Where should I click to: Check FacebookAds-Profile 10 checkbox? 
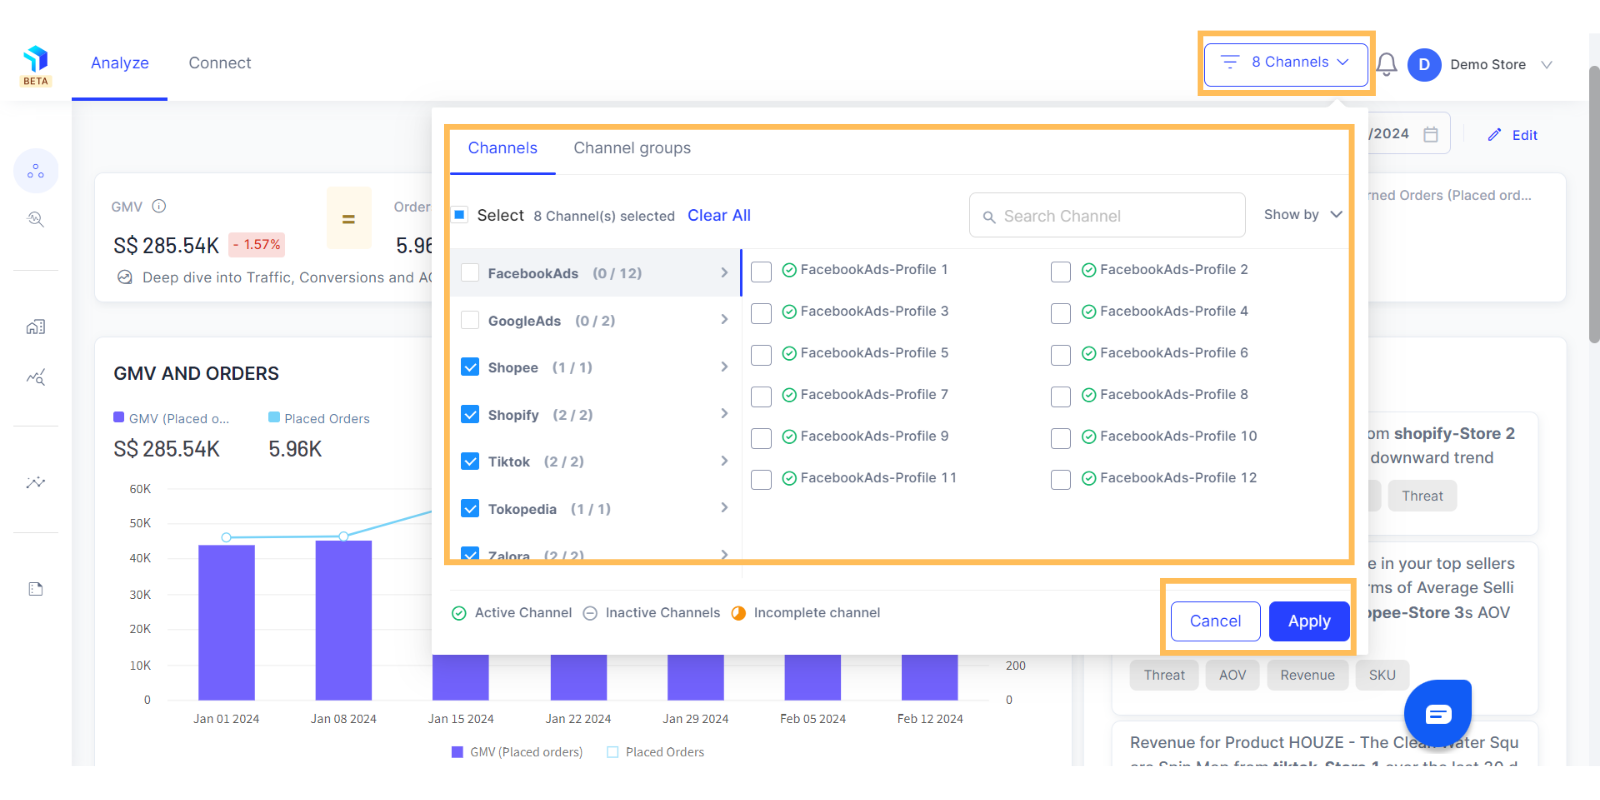coord(1061,438)
